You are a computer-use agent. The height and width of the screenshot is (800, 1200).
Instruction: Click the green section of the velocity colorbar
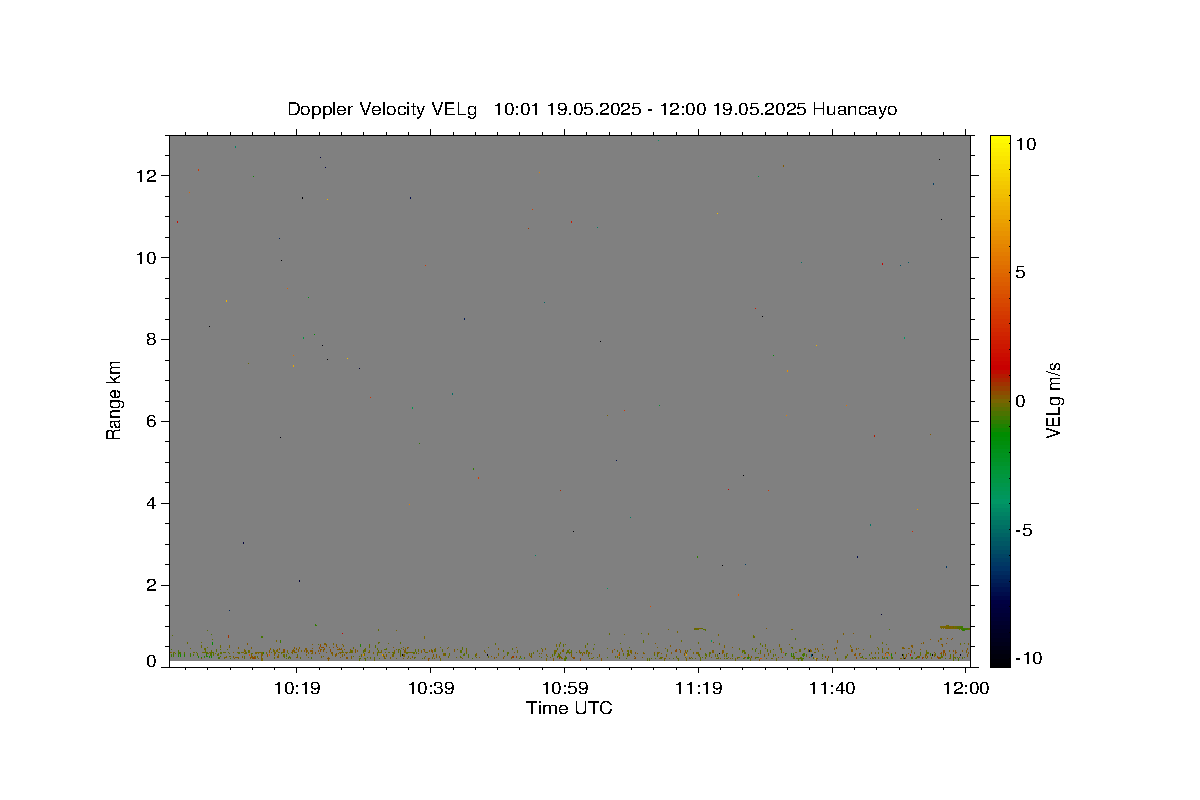(x=1000, y=440)
